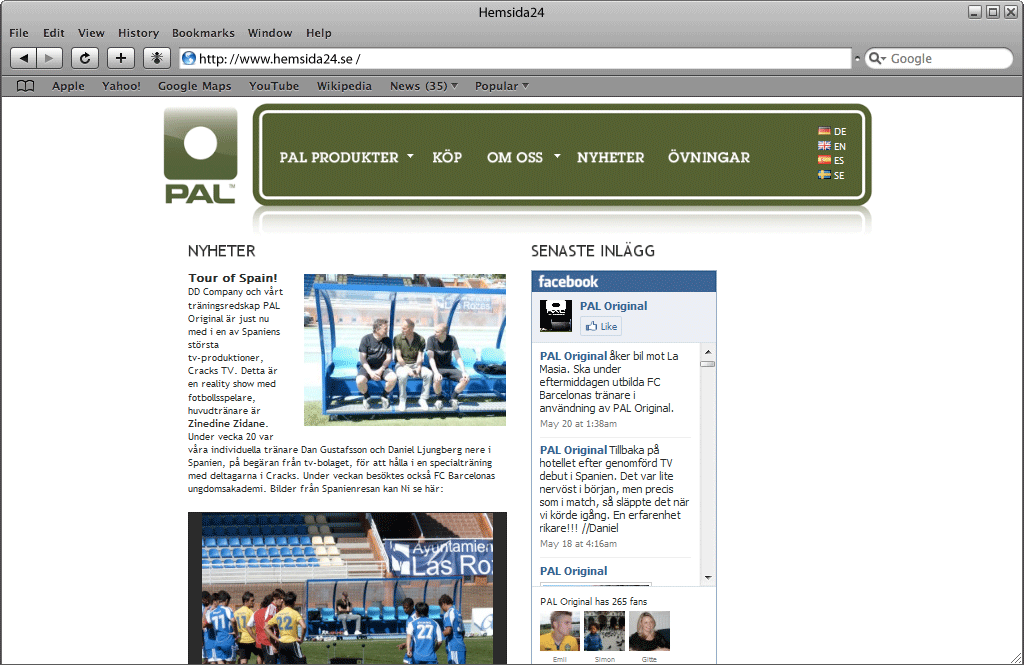Click the browser Back arrow button
The image size is (1024, 665).
(24, 58)
